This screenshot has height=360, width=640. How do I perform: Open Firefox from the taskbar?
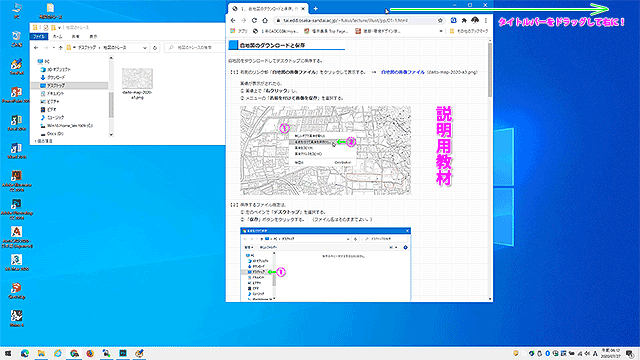pyautogui.click(x=90, y=353)
